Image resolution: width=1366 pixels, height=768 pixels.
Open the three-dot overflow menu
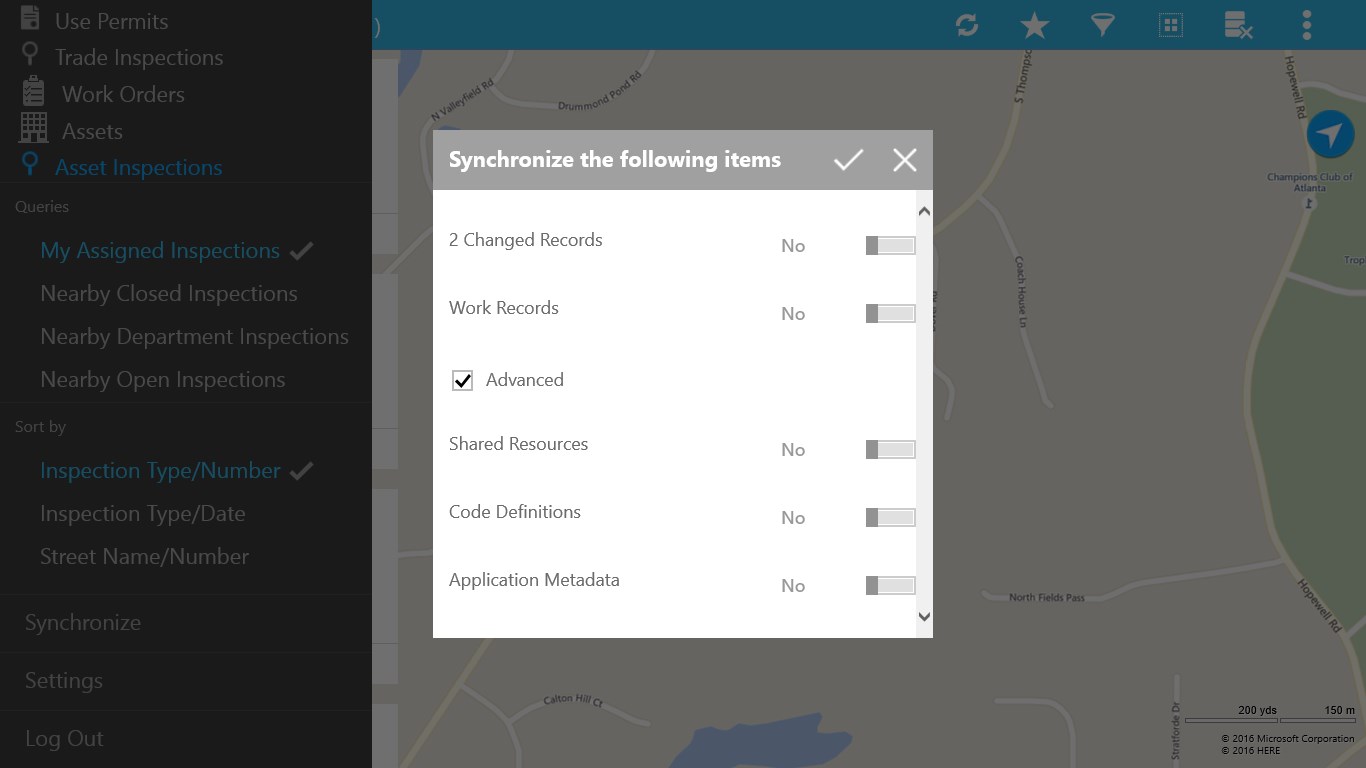pyautogui.click(x=1306, y=25)
